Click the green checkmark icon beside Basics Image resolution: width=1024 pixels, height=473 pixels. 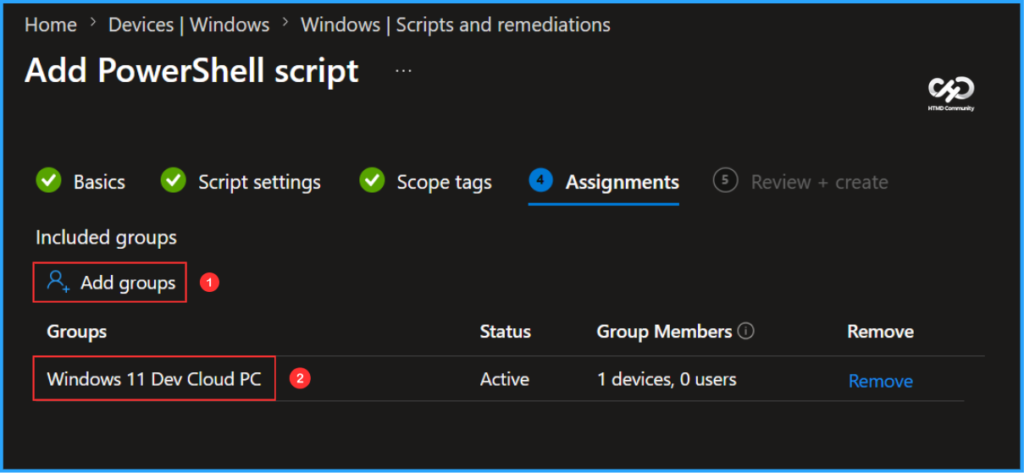[x=48, y=181]
